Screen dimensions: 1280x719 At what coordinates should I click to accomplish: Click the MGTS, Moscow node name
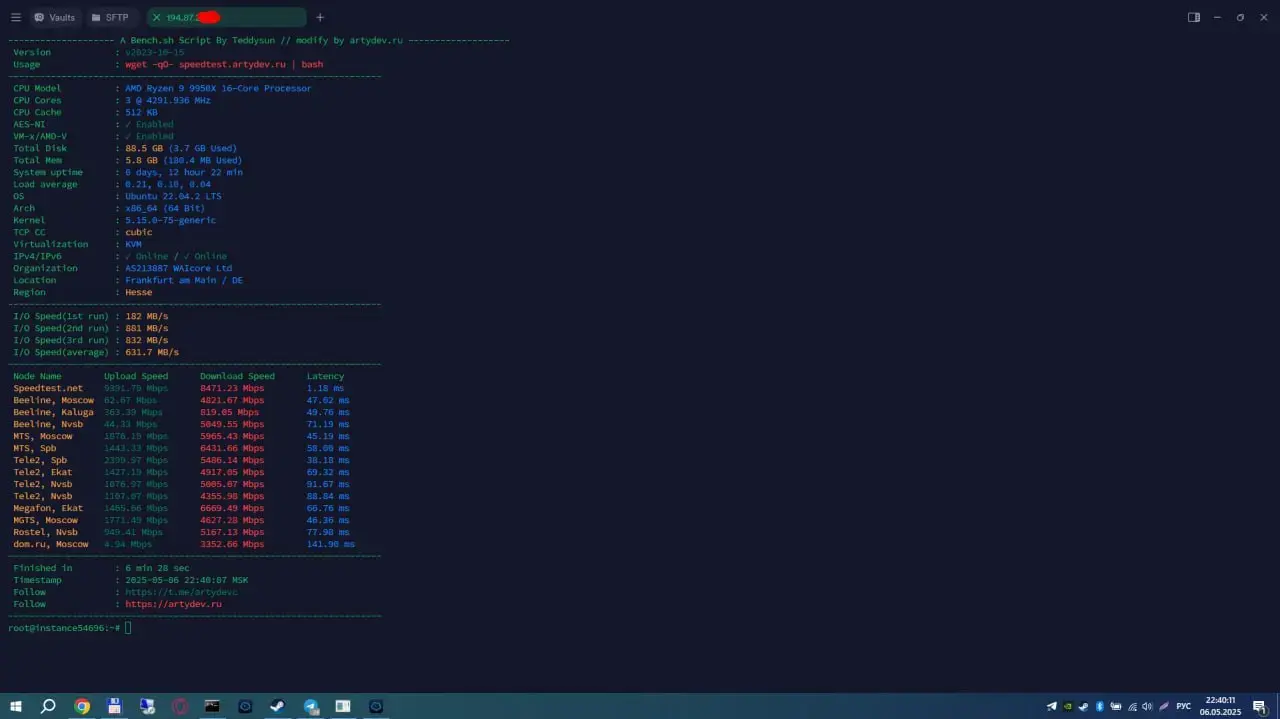pos(45,520)
